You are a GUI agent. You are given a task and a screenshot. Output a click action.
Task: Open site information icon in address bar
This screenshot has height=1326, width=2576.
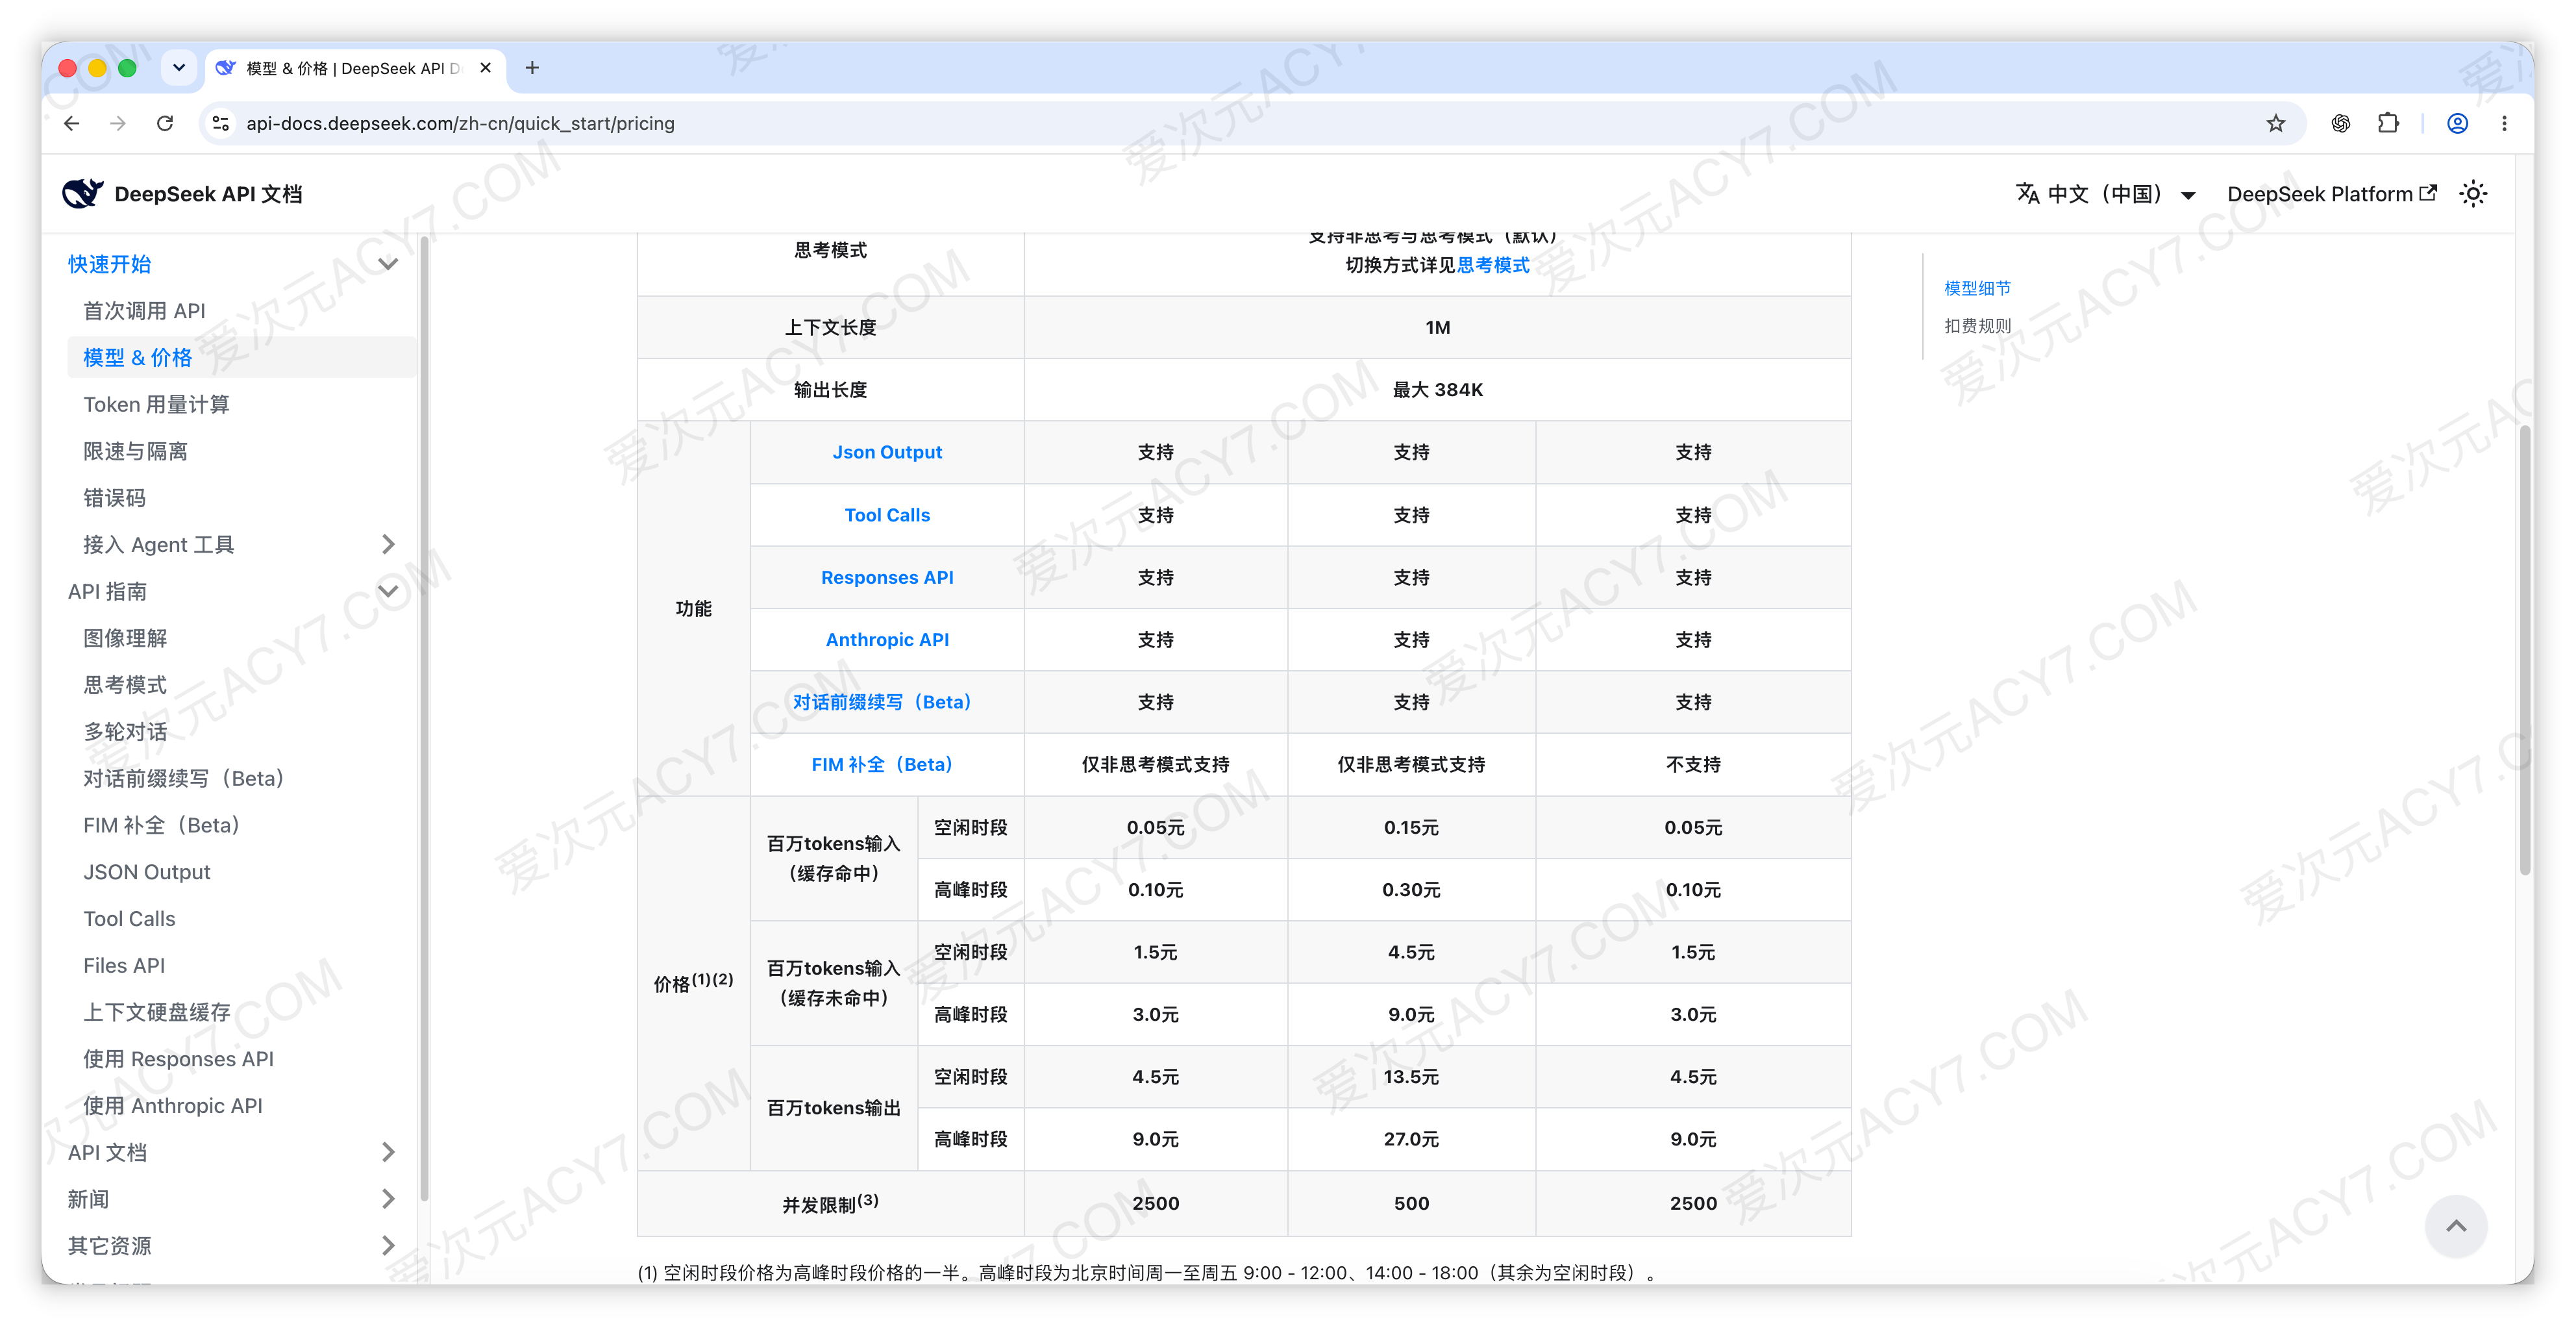point(221,123)
